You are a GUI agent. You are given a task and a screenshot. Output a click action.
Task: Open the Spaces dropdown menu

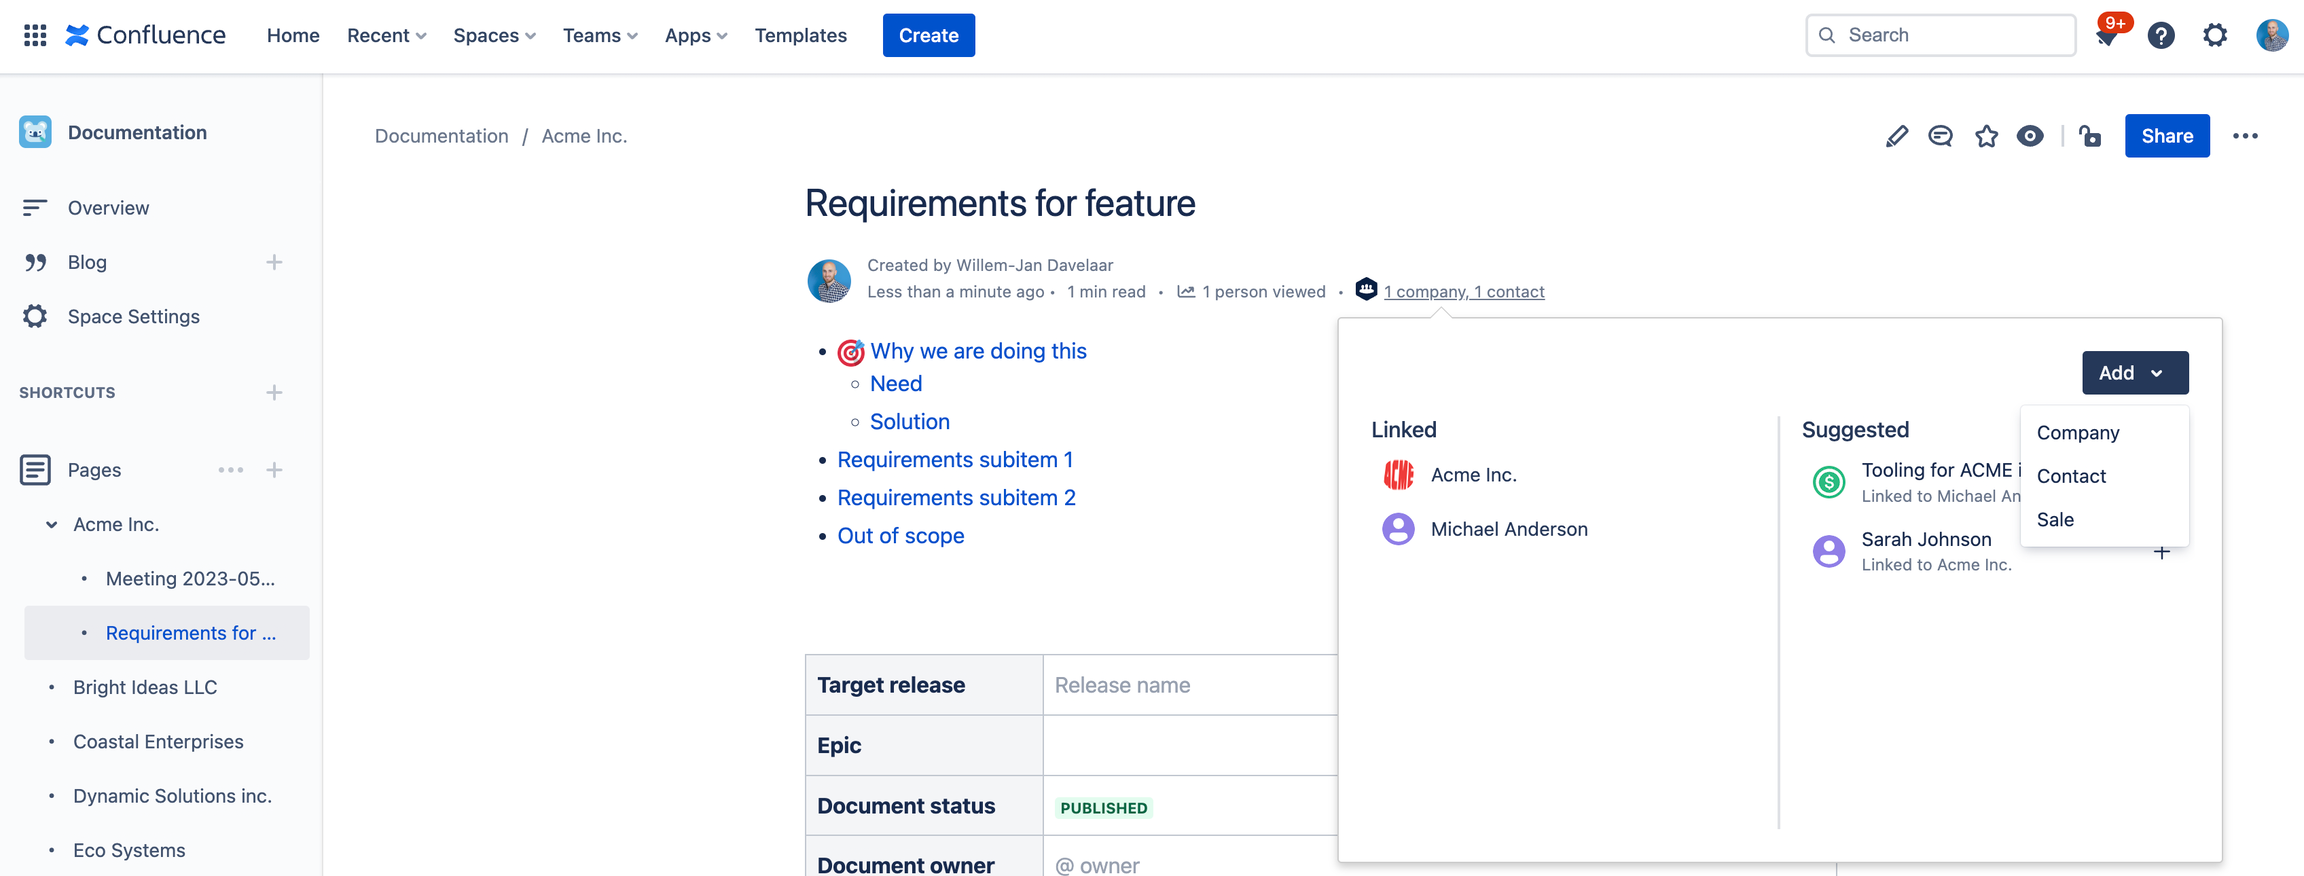[x=494, y=35]
